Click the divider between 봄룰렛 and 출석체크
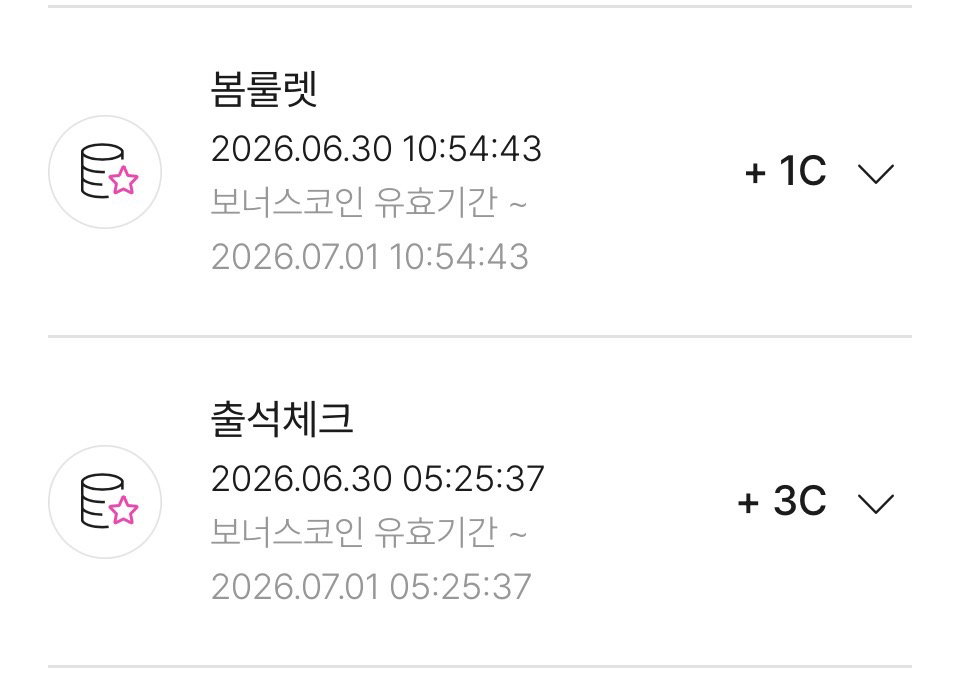 [x=480, y=336]
